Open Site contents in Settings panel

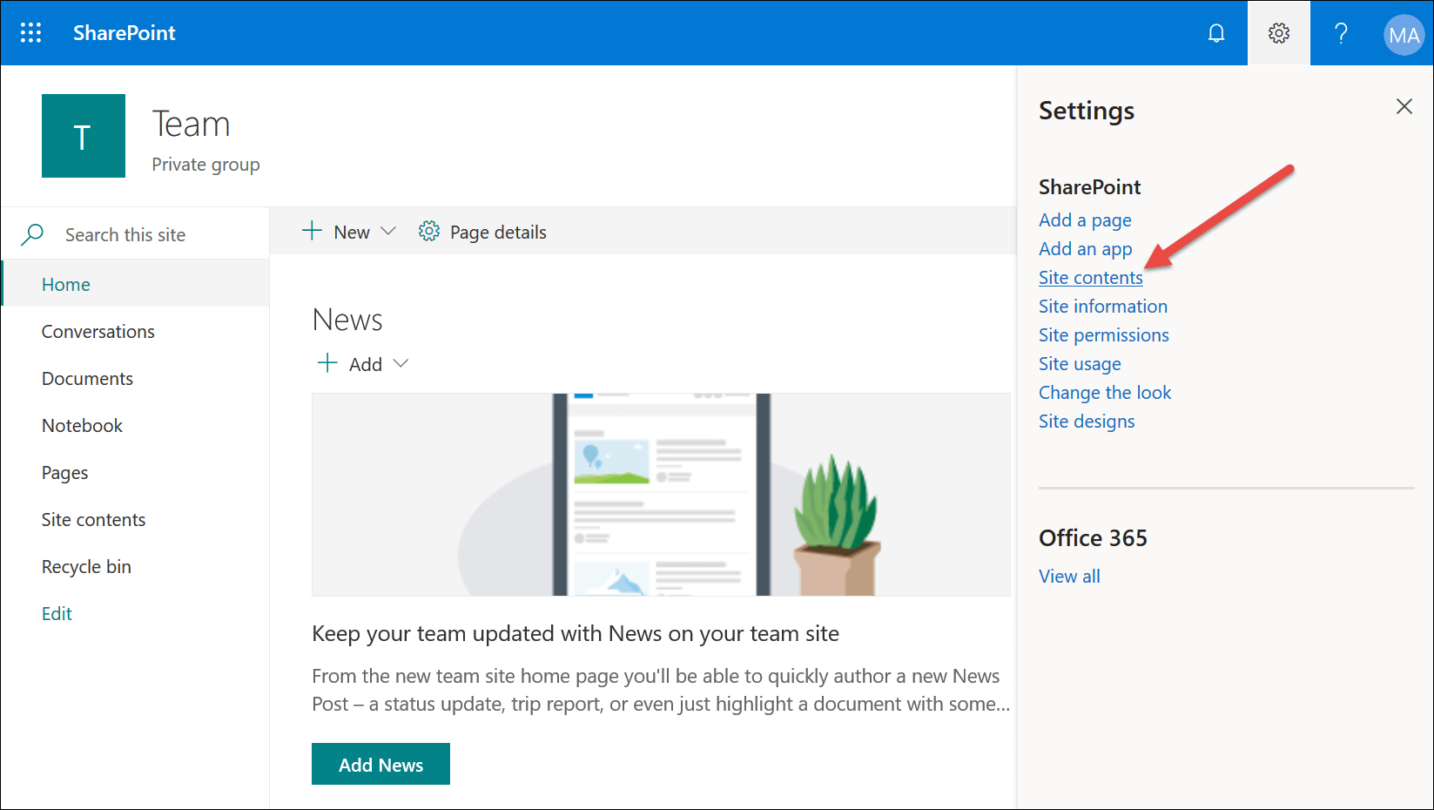pyautogui.click(x=1090, y=277)
